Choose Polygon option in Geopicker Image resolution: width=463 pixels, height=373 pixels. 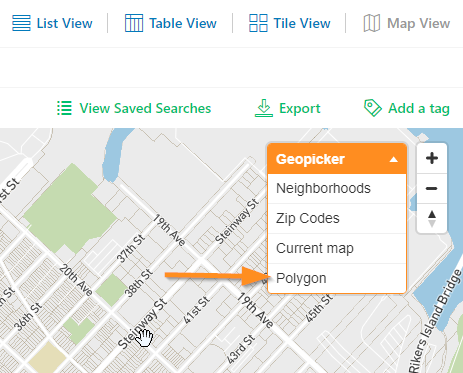[337, 278]
